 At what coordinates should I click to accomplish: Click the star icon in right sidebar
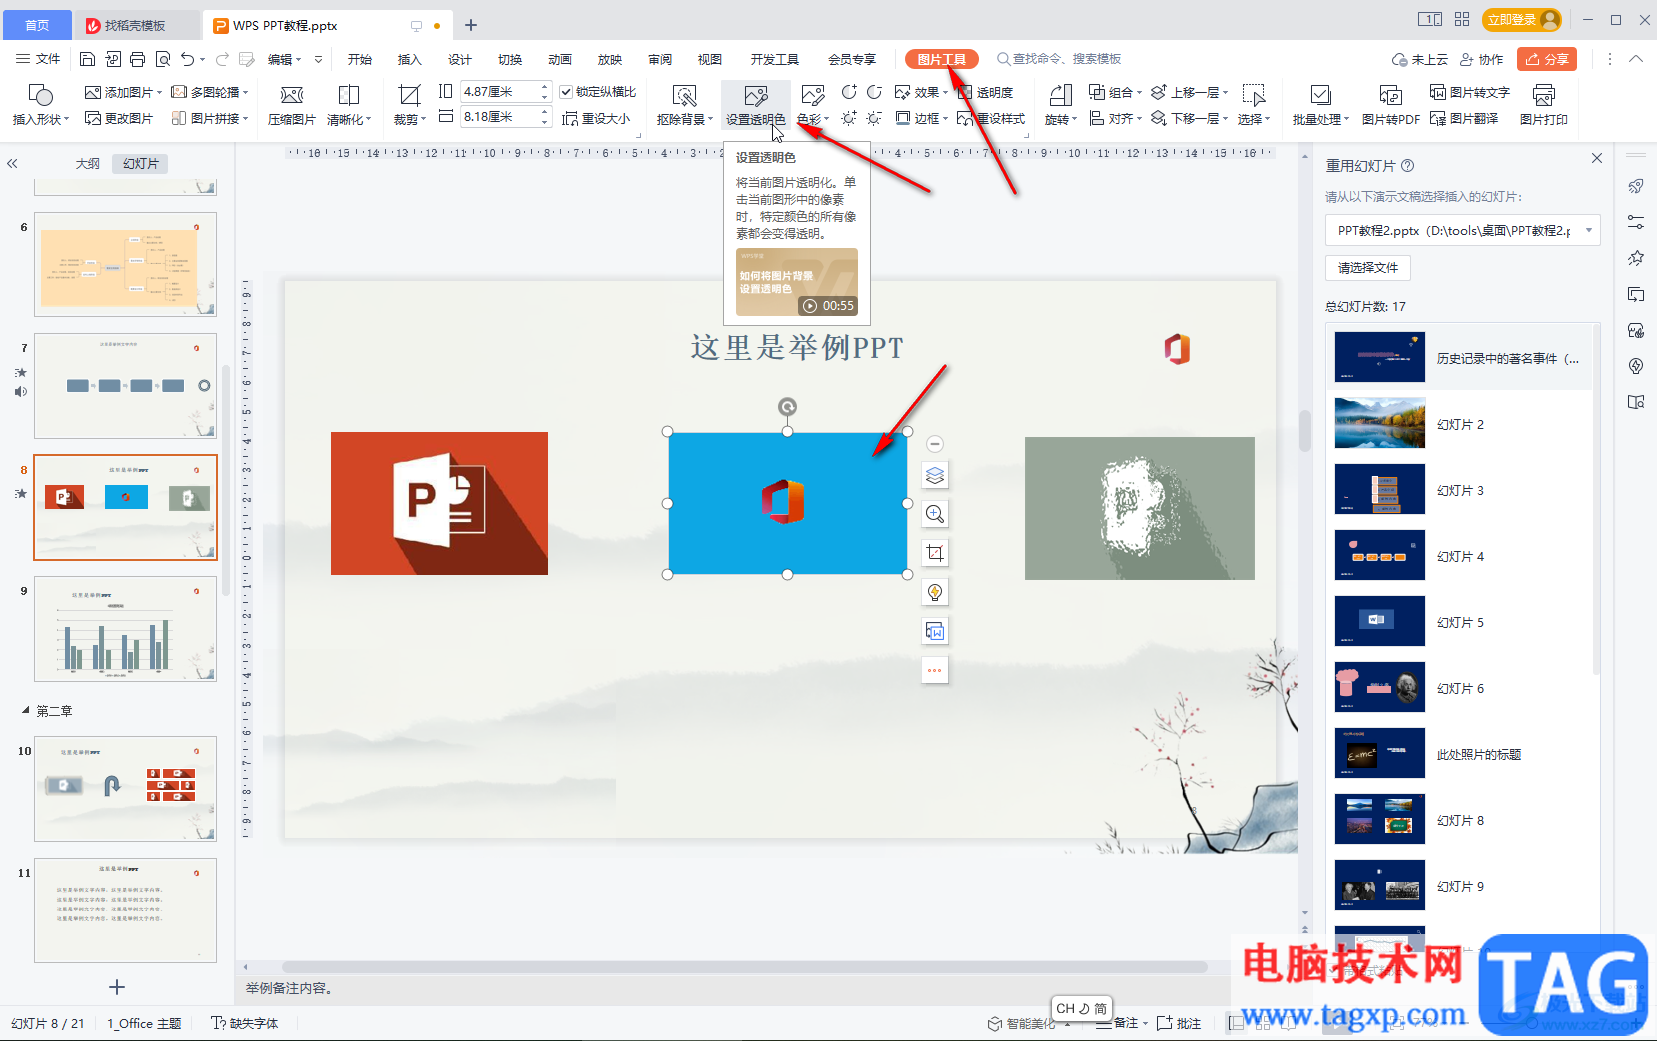[1636, 258]
